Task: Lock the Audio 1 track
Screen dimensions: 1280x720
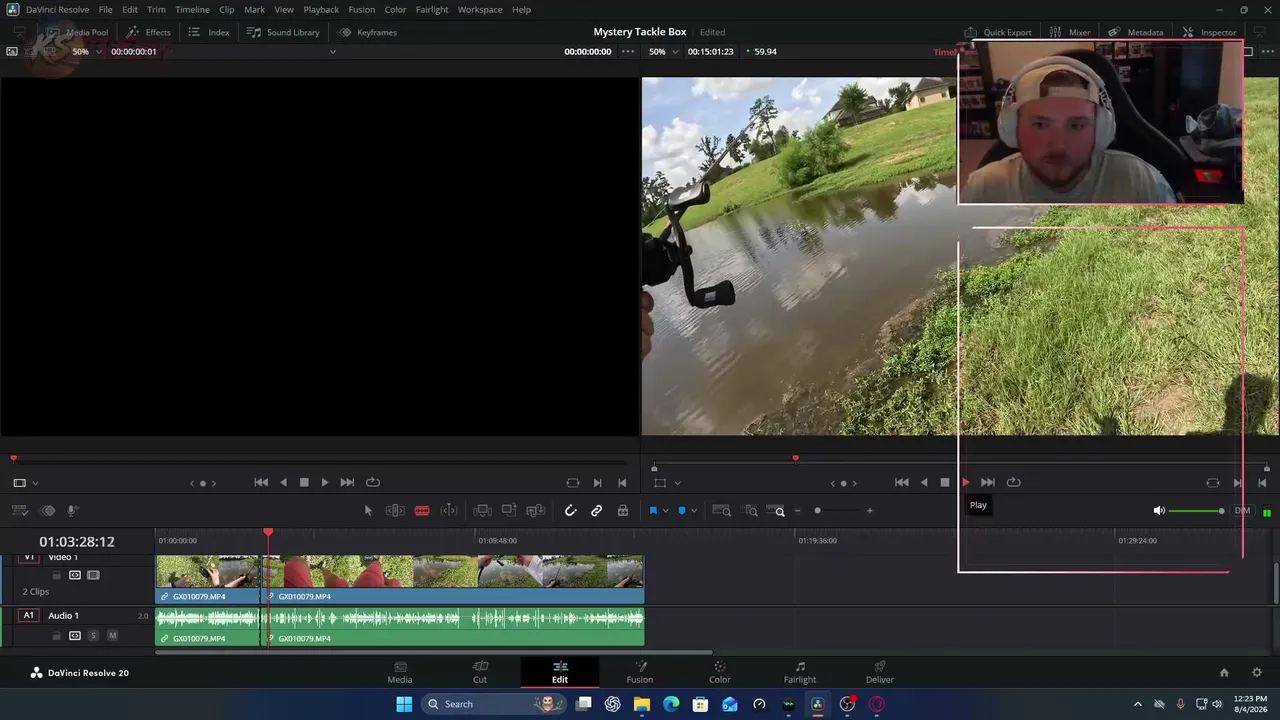Action: coord(56,636)
